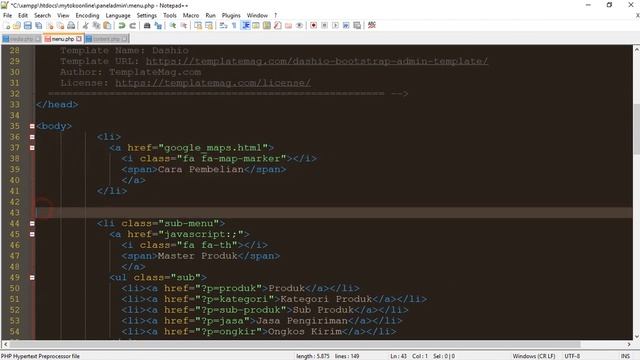
Task: Click the ABC spell-check toolbar icon
Action: coord(371,25)
